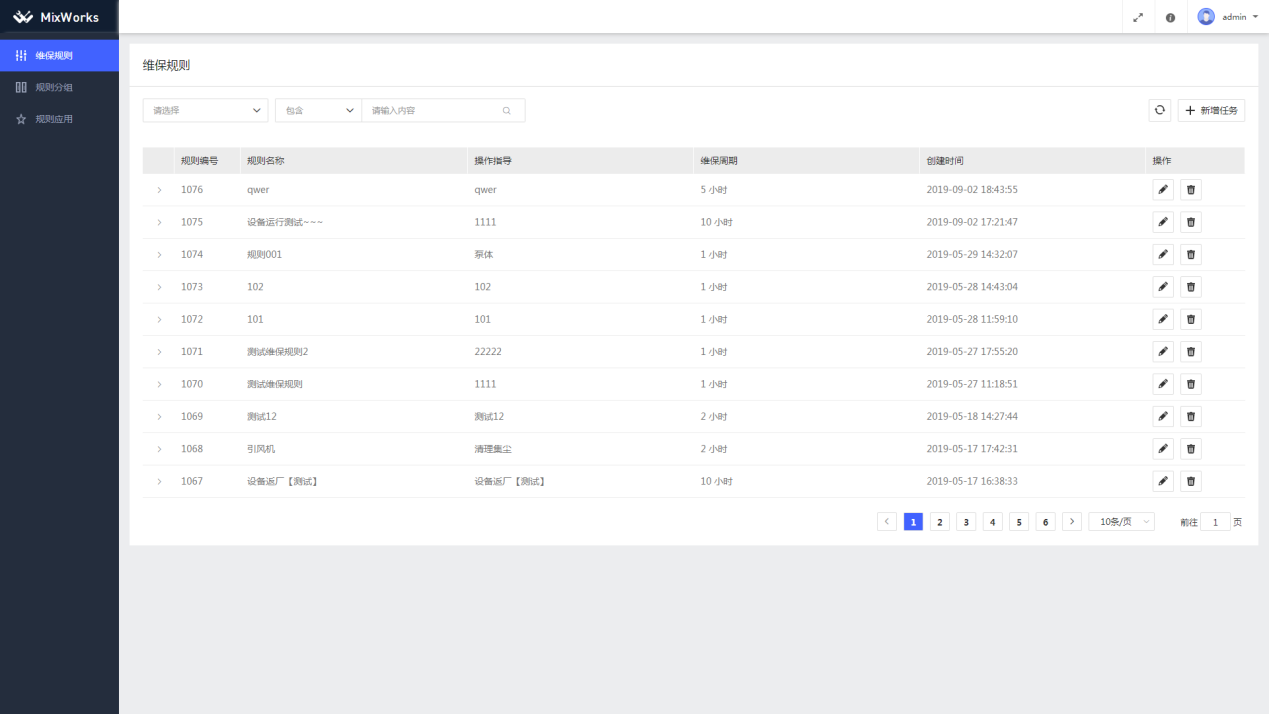Viewport: 1269px width, 714px height.
Task: Go to page 3 in pagination
Action: tap(966, 522)
